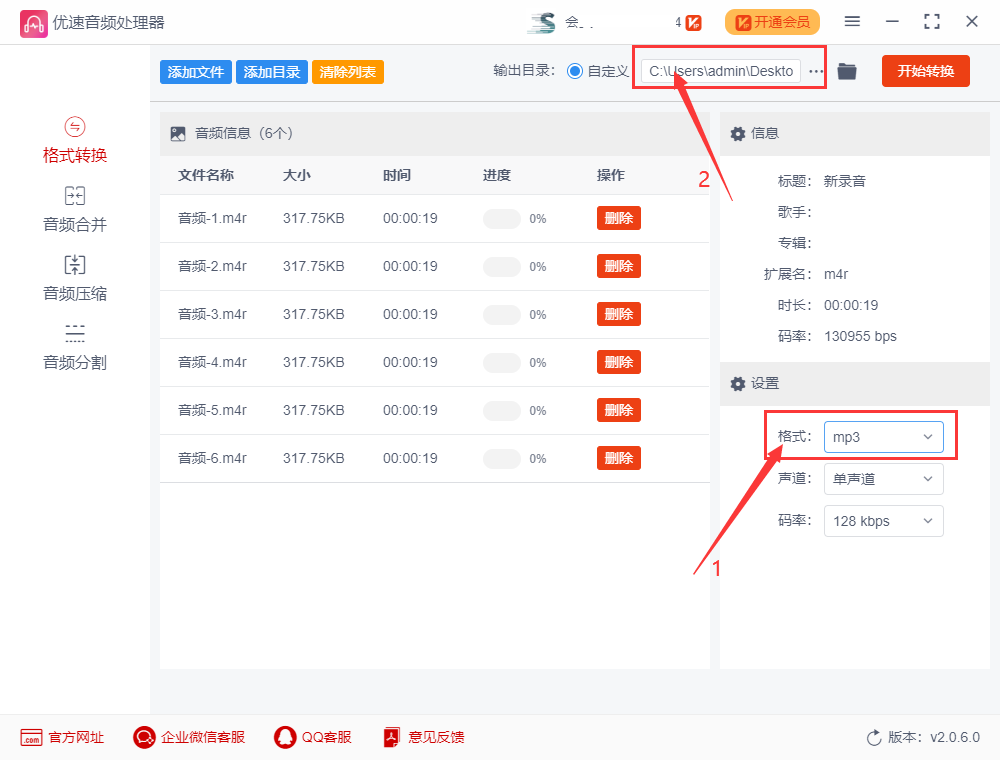Open the 音频分割 audio split icon
1000x760 pixels.
pos(75,333)
